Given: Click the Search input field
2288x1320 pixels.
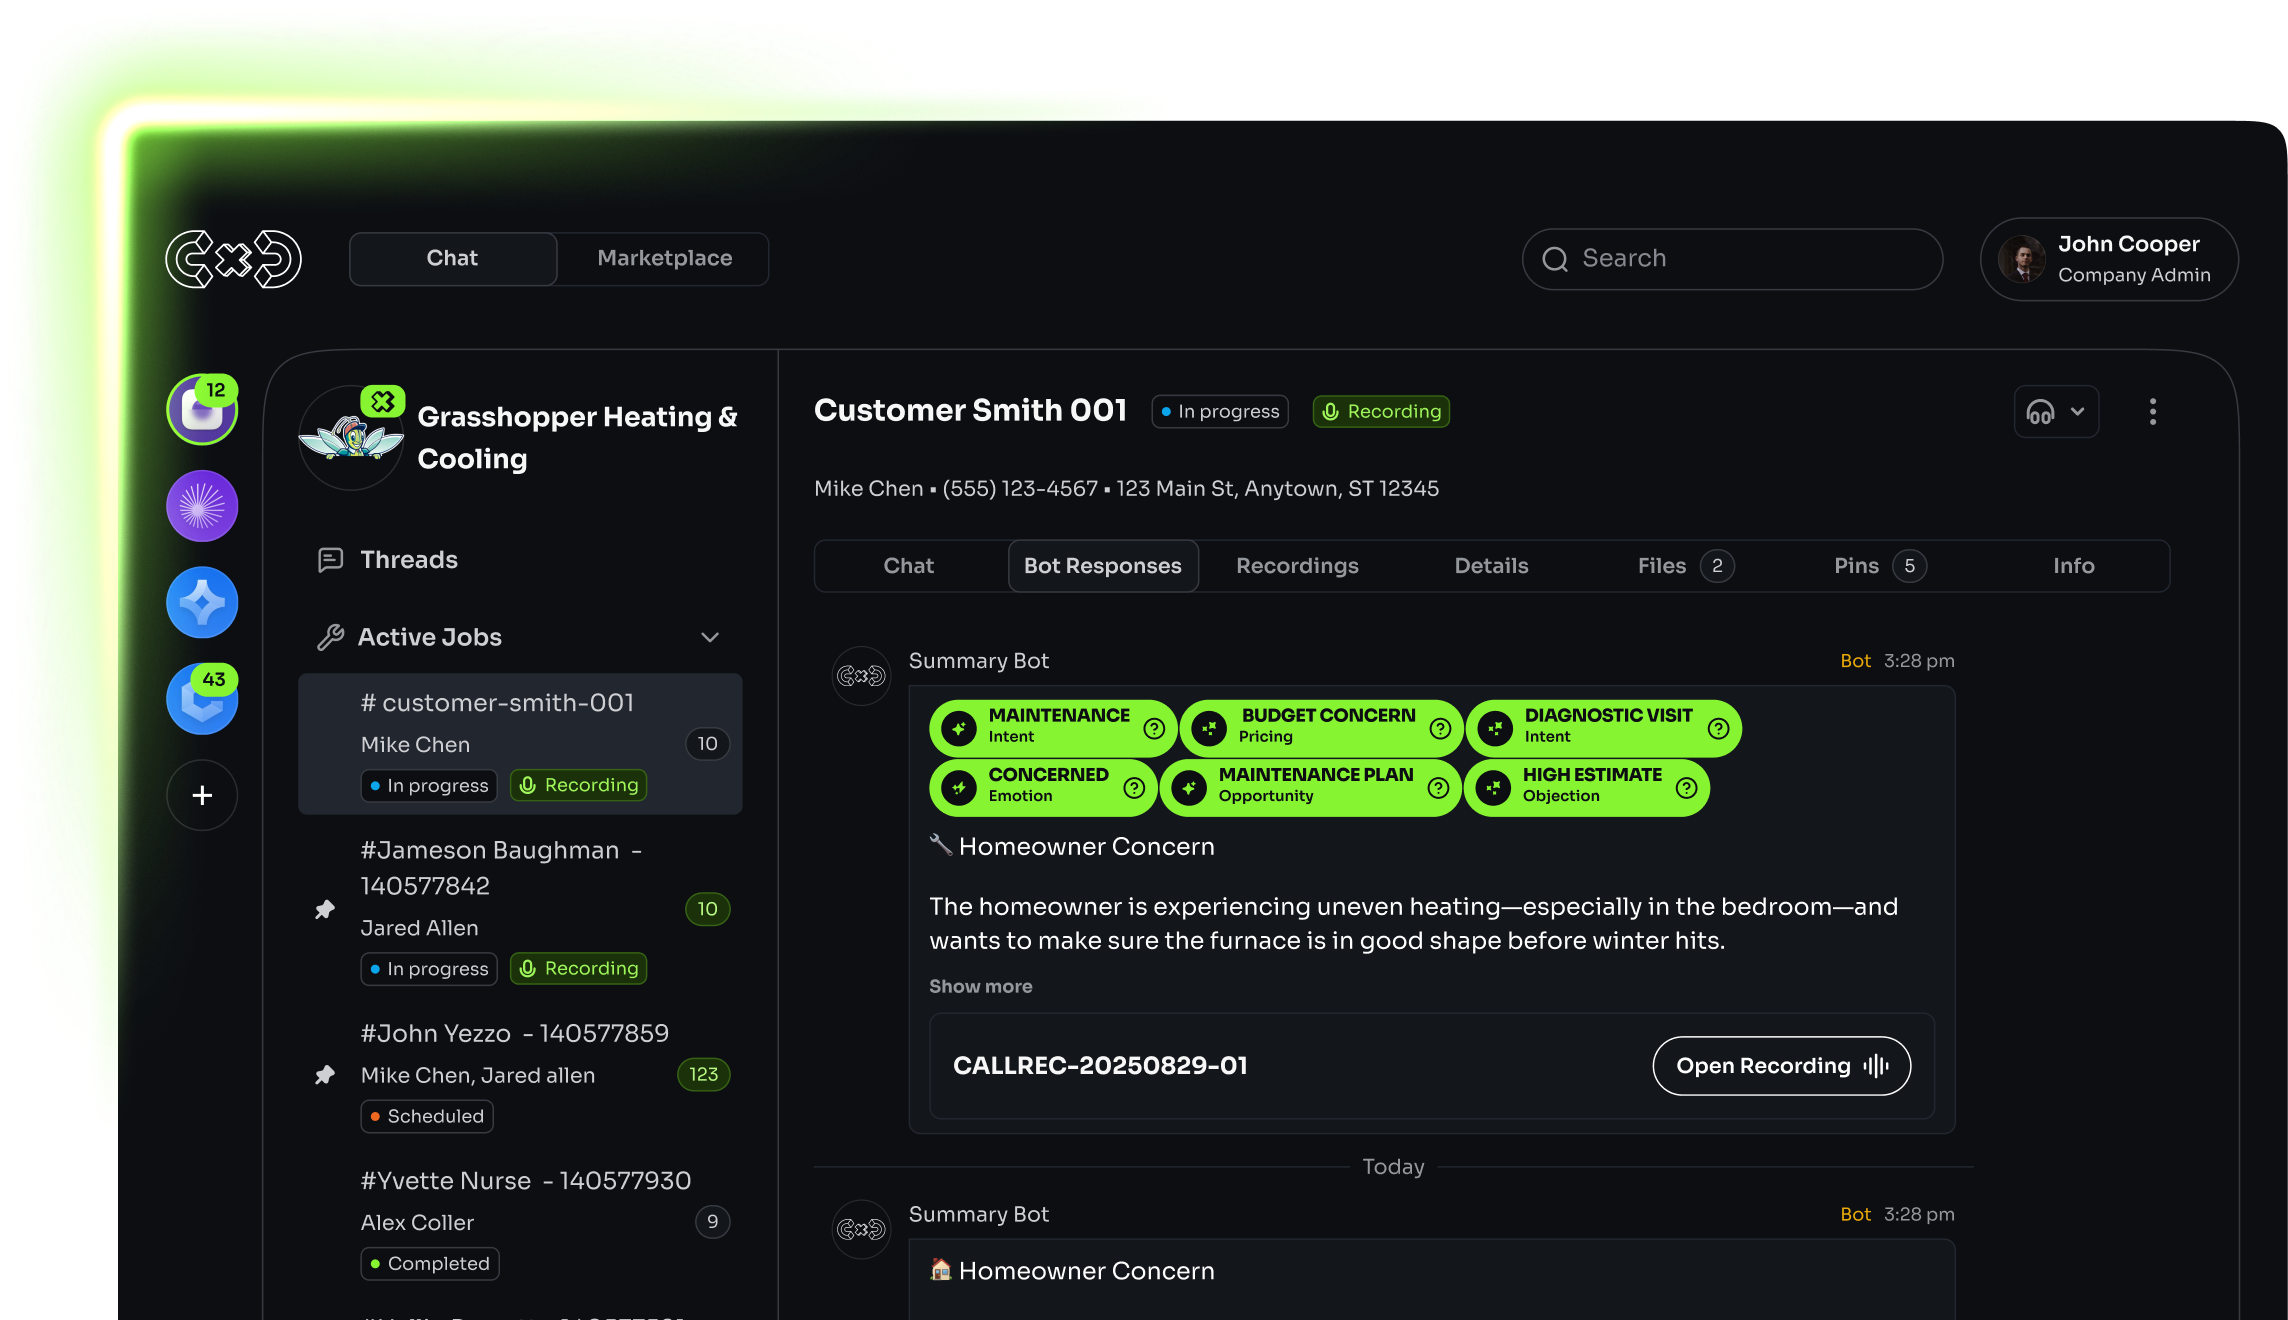Looking at the screenshot, I should (1732, 259).
